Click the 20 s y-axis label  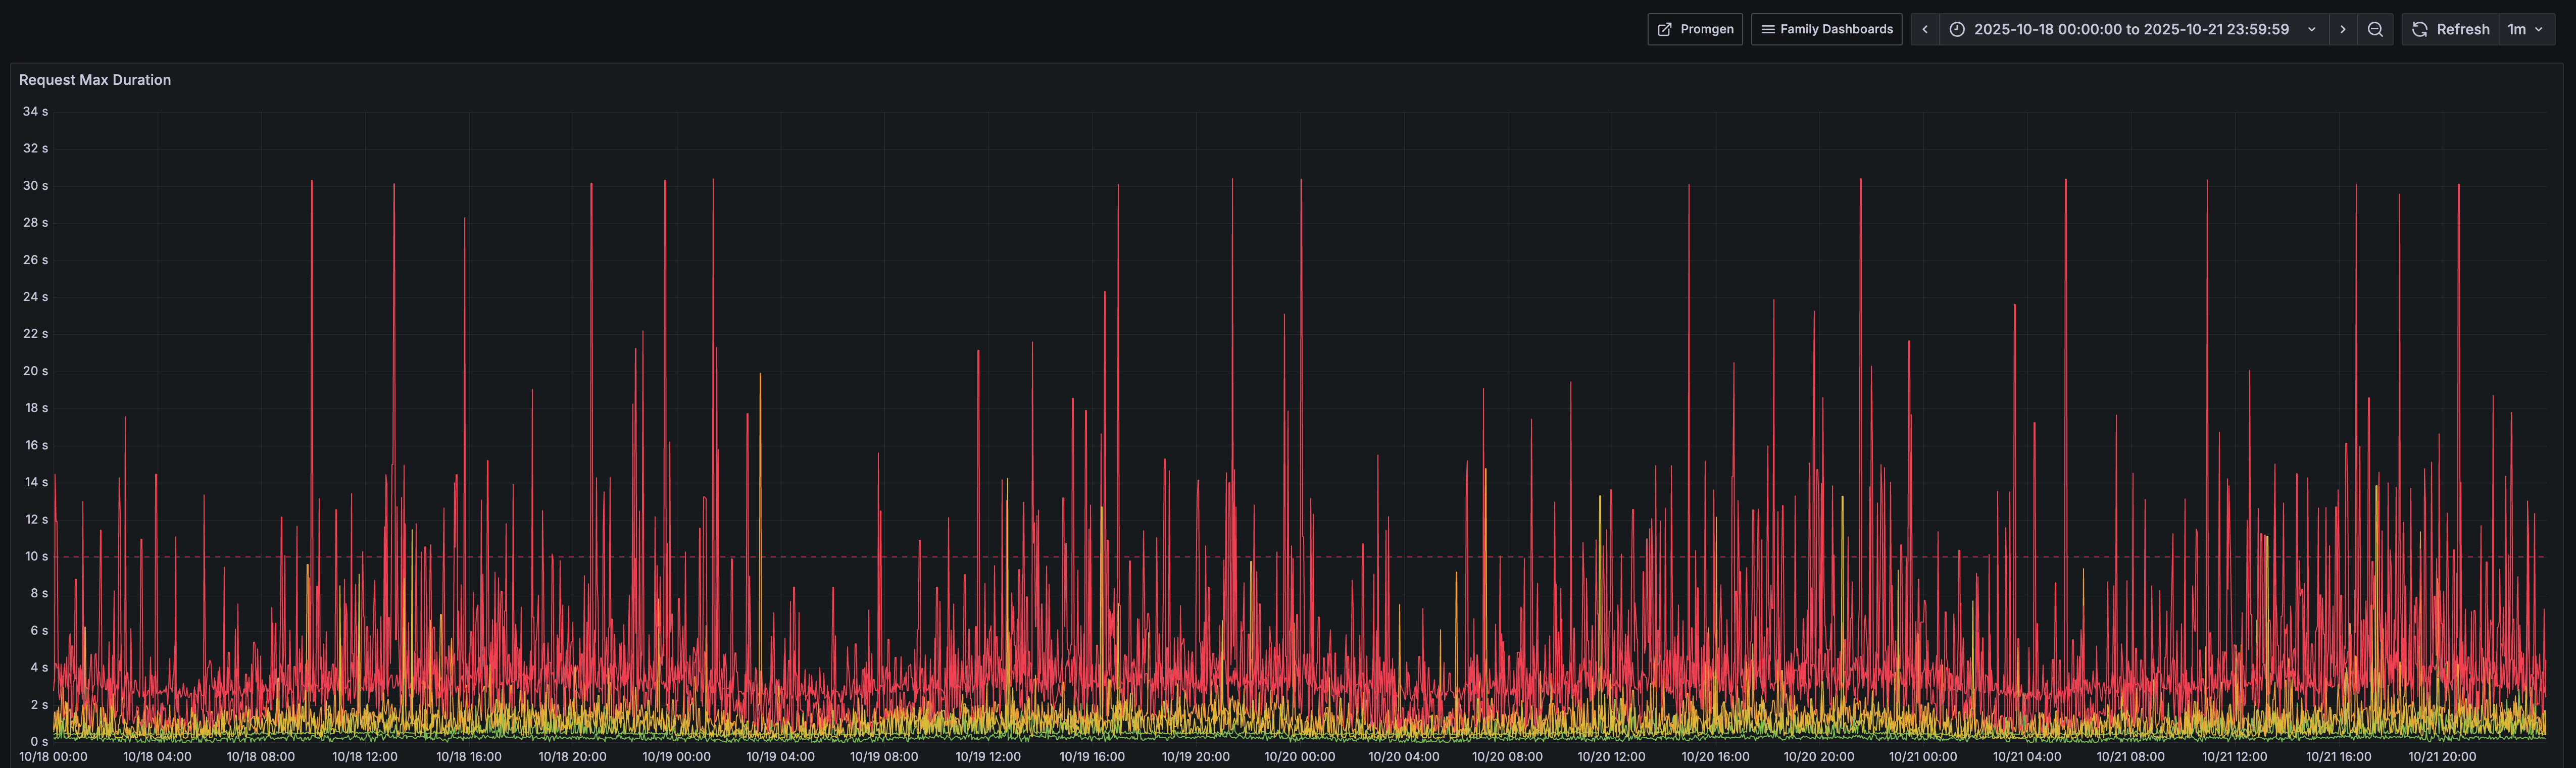pos(35,371)
